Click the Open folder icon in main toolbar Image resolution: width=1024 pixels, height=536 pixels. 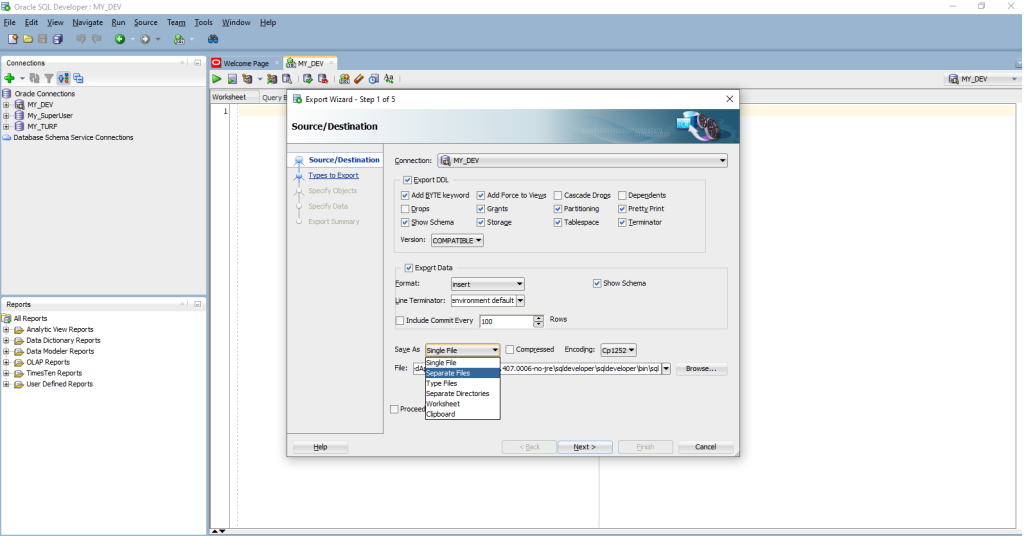tap(27, 39)
